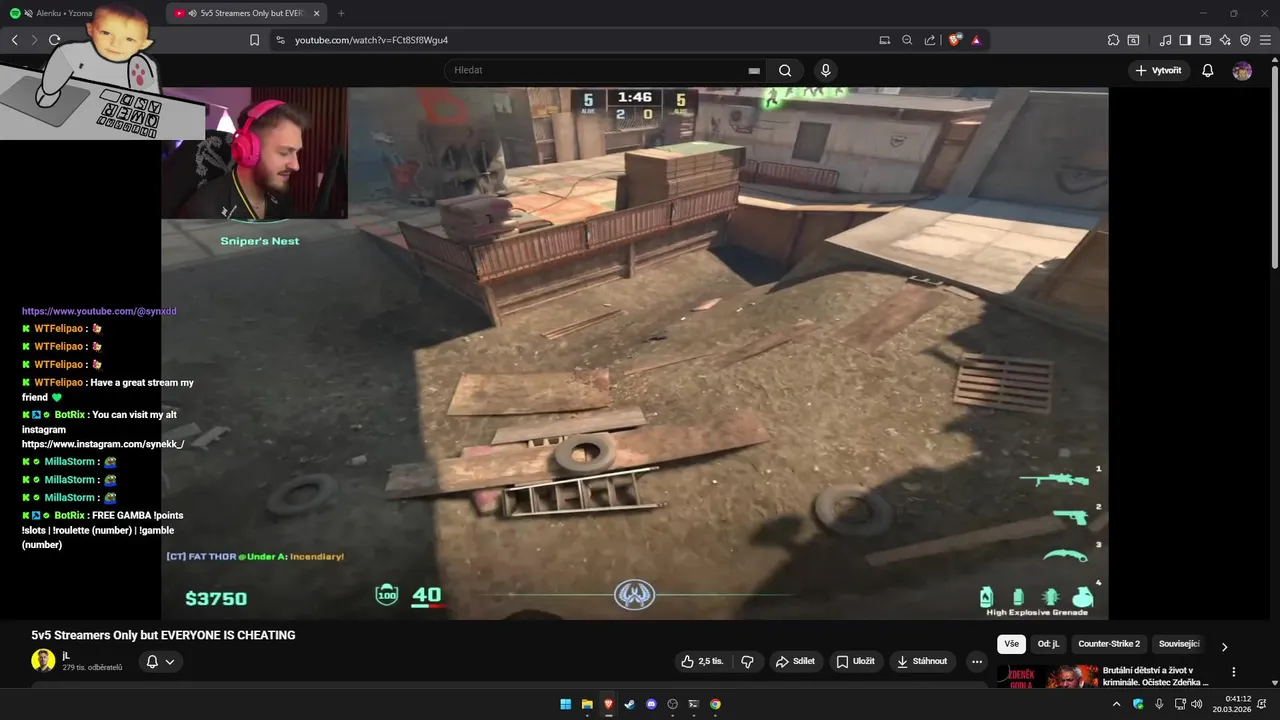Open the Brave VPN shield icon
1280x720 pixels.
(1245, 40)
